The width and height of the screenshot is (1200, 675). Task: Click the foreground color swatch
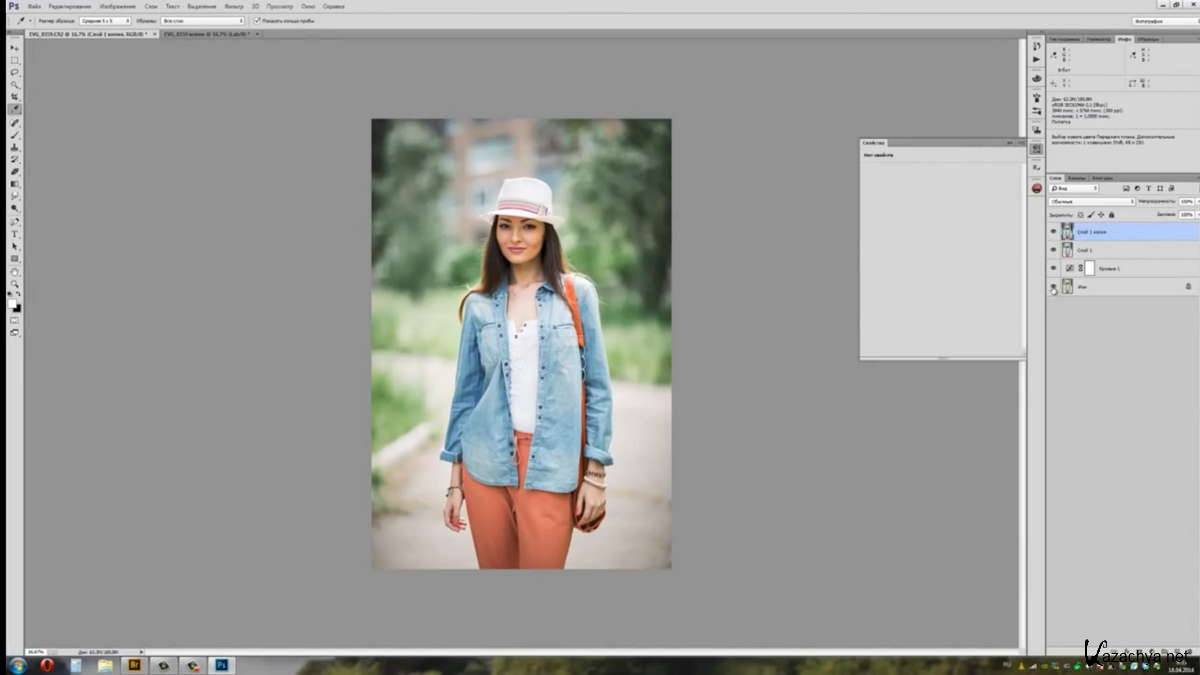[x=13, y=304]
